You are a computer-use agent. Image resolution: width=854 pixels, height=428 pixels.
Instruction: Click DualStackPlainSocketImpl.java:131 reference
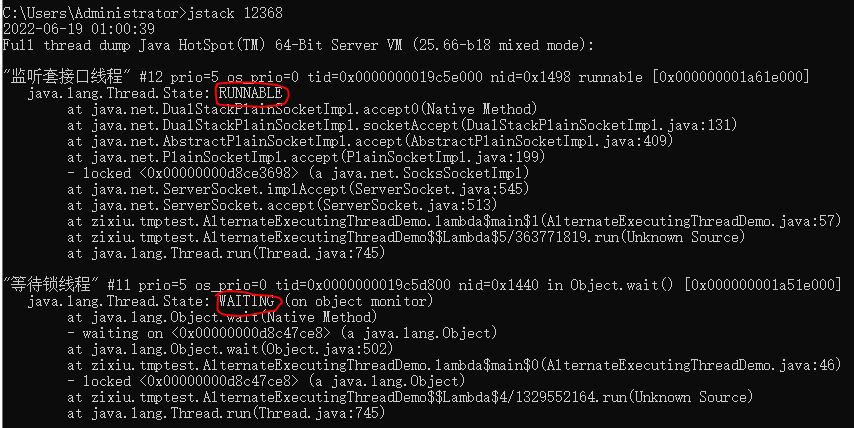pos(600,125)
